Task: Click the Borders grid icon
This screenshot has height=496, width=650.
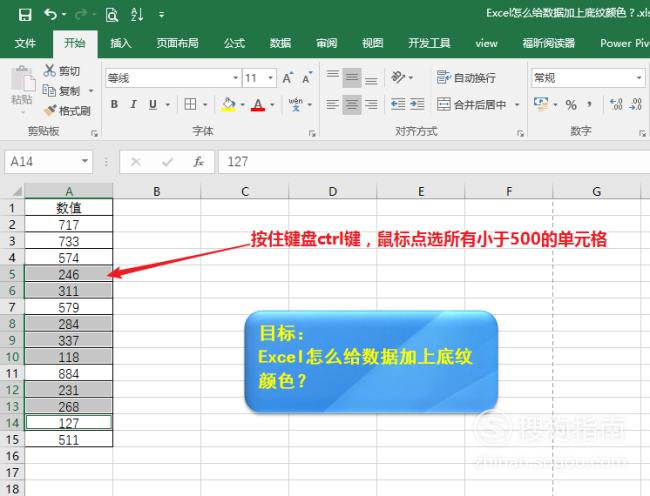Action: [190, 104]
